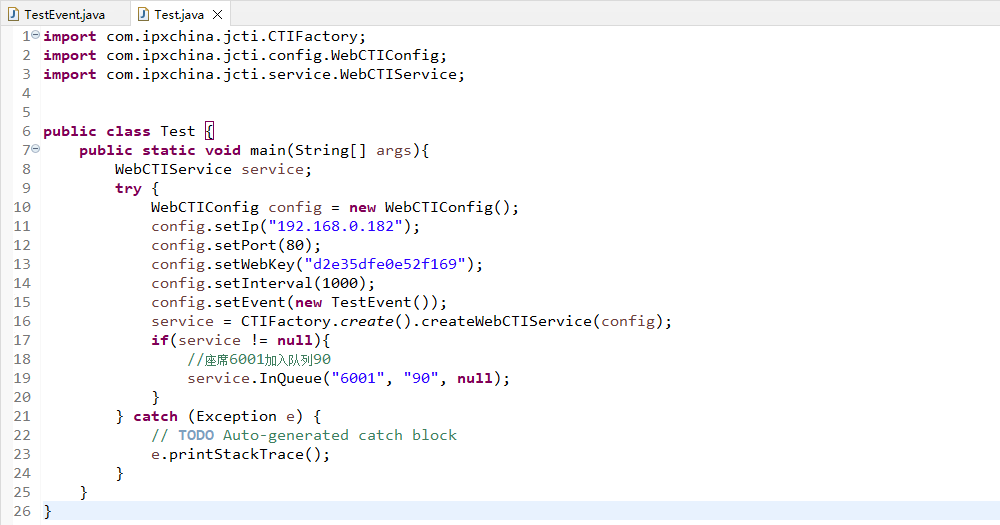Viewport: 1000px width, 525px height.
Task: Place cursor in the "192.168.0.182" IP string
Action: click(x=340, y=226)
